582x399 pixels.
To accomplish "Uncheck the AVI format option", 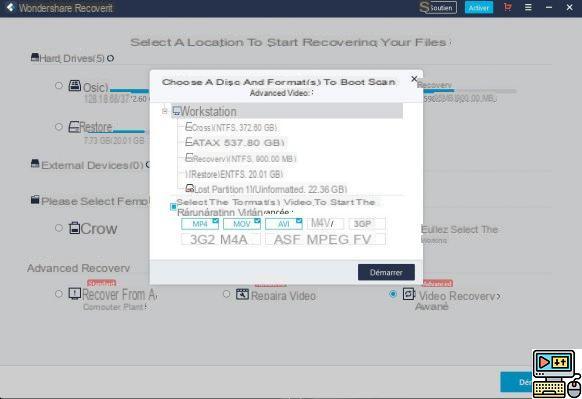I will [284, 224].
